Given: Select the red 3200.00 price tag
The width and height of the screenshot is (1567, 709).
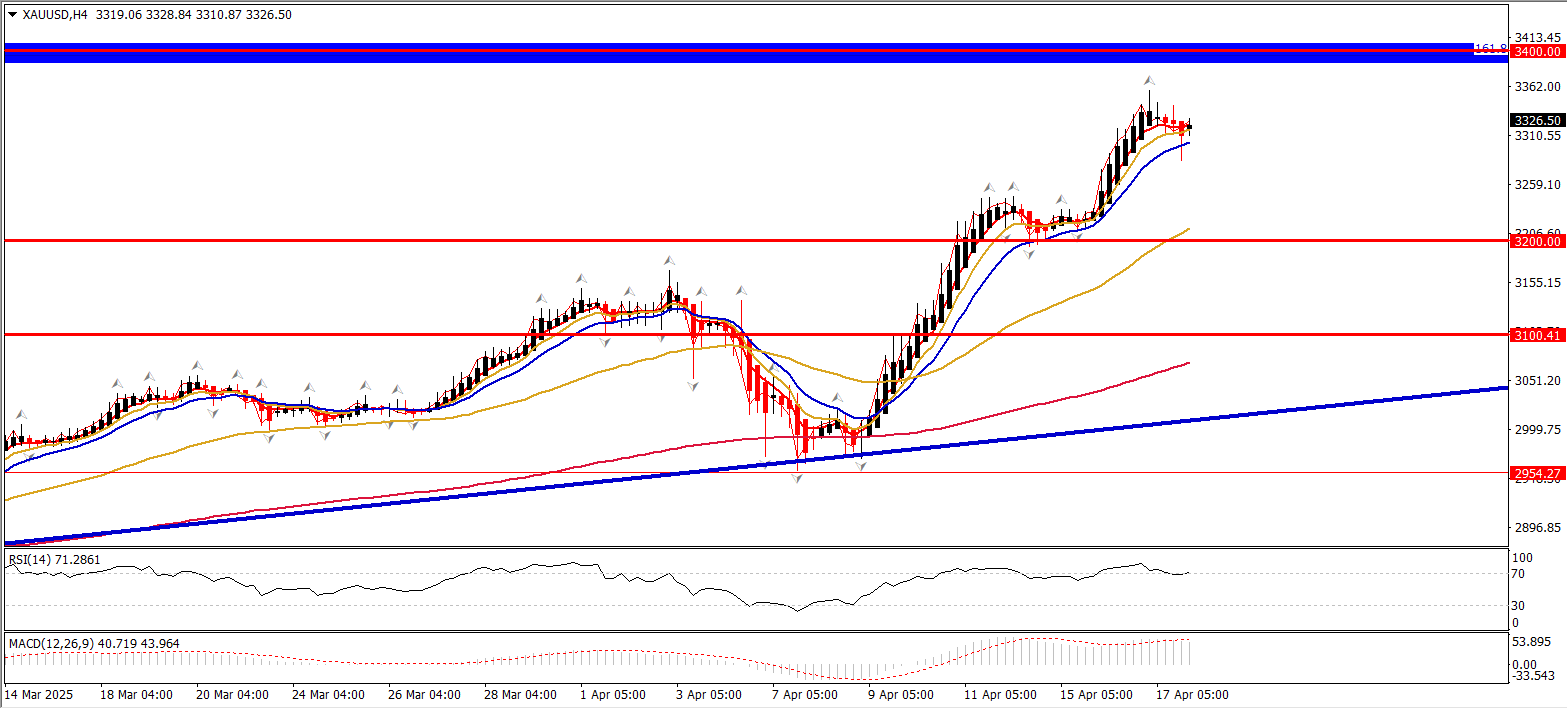Looking at the screenshot, I should click(1536, 241).
